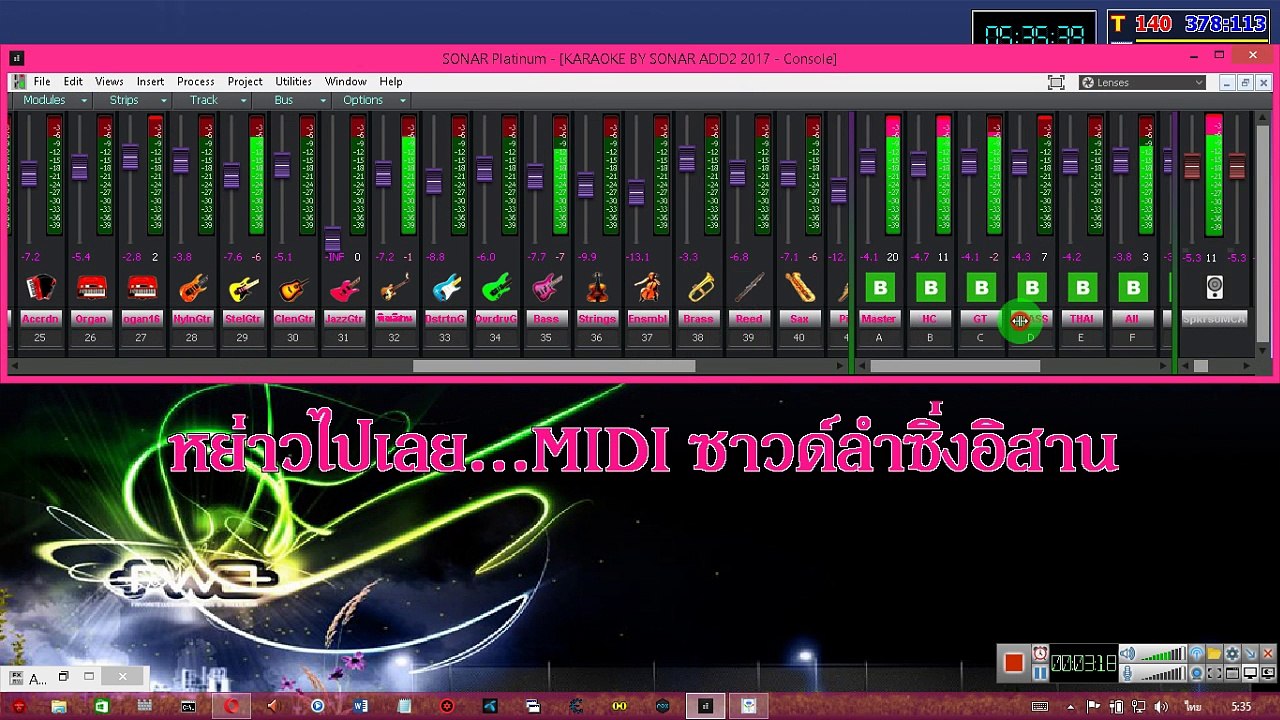Toggle the recorder live streaming broadcast icon
Viewport: 1280px width, 720px height.
tap(1197, 653)
